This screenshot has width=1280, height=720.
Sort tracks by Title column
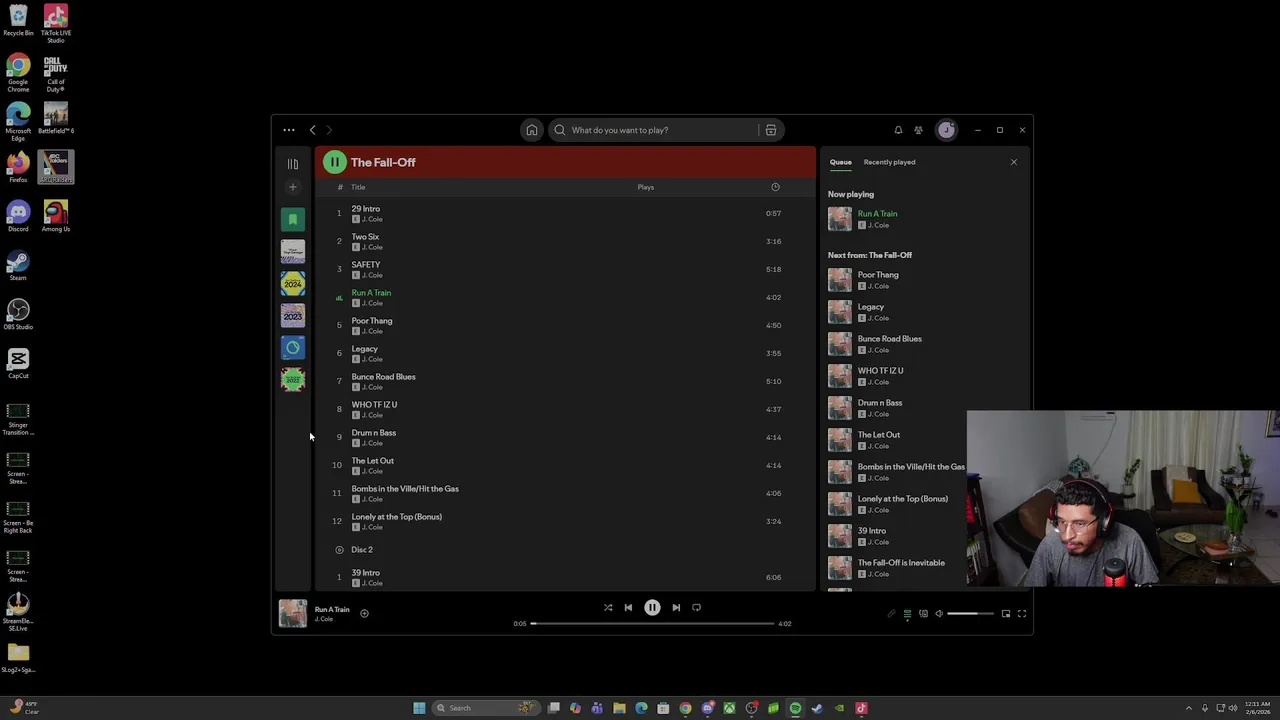(x=358, y=187)
